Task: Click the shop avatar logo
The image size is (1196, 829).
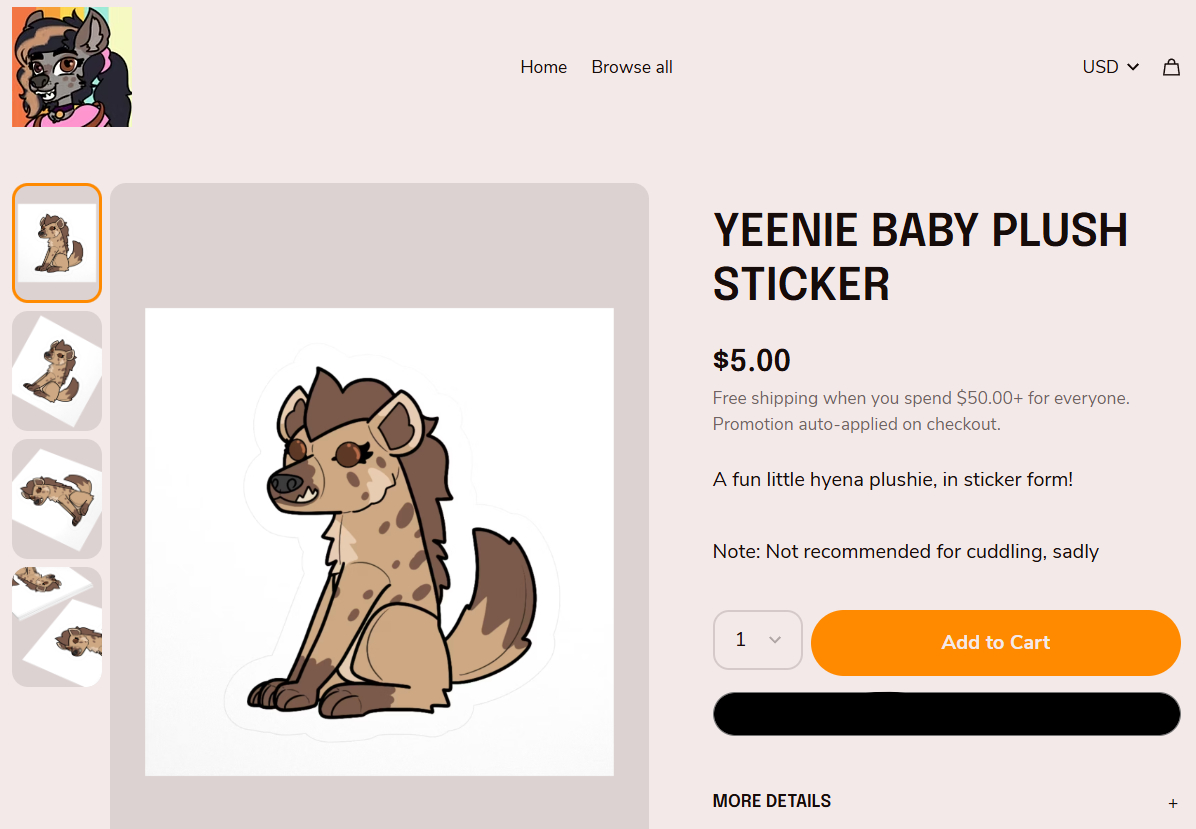Action: click(72, 67)
